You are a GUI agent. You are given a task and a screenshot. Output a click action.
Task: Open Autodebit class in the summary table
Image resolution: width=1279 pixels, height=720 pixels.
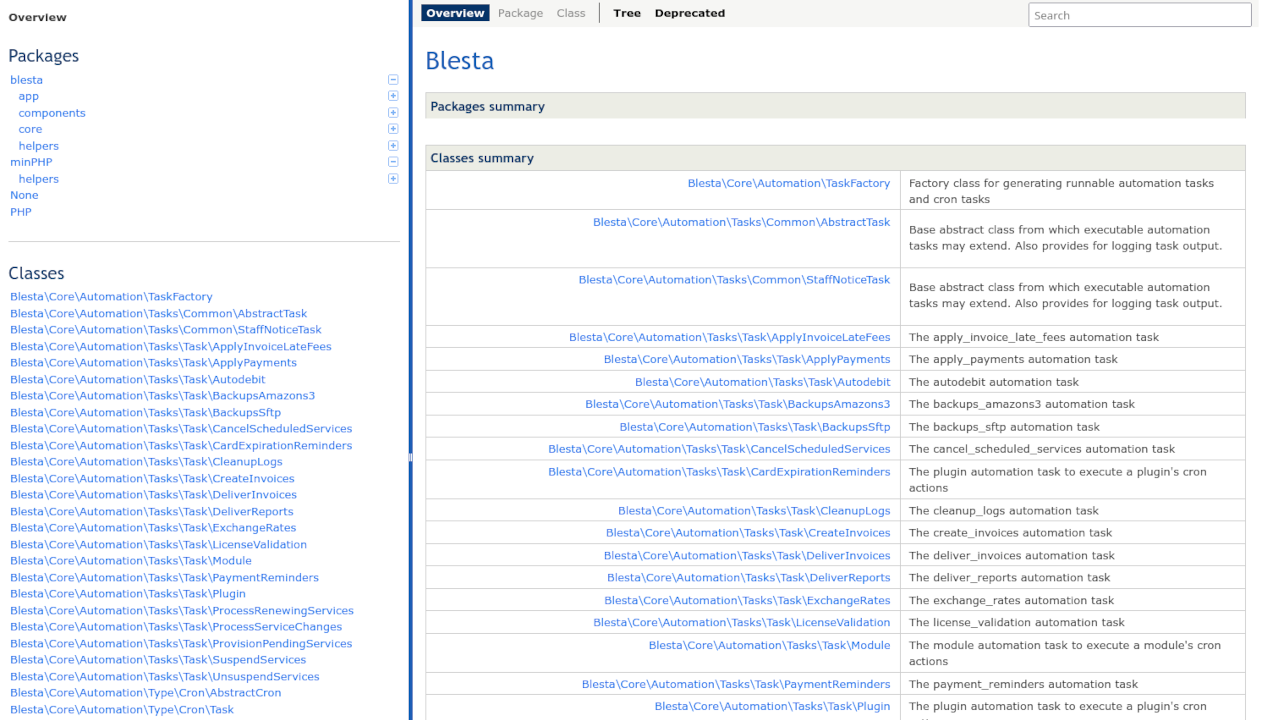(762, 382)
